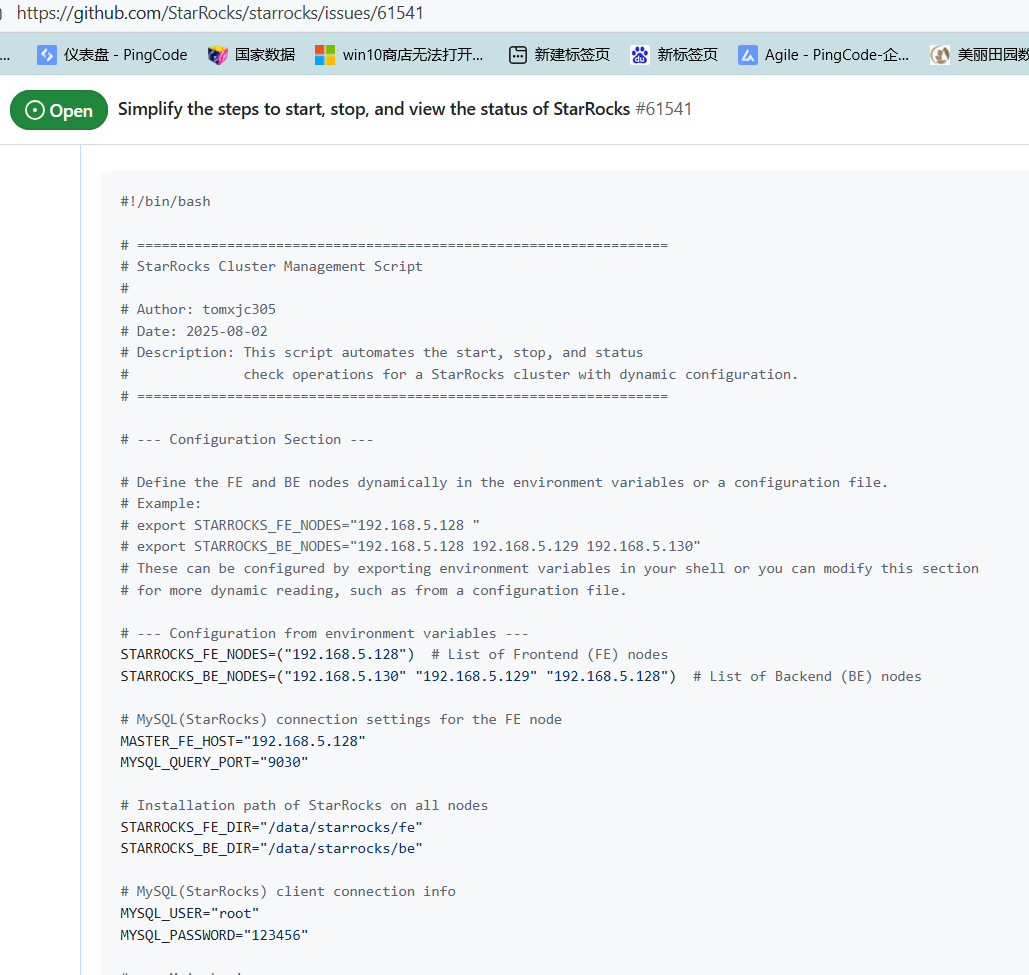The width and height of the screenshot is (1029, 975).
Task: Click the '# Example:' comment line
Action: [x=161, y=503]
